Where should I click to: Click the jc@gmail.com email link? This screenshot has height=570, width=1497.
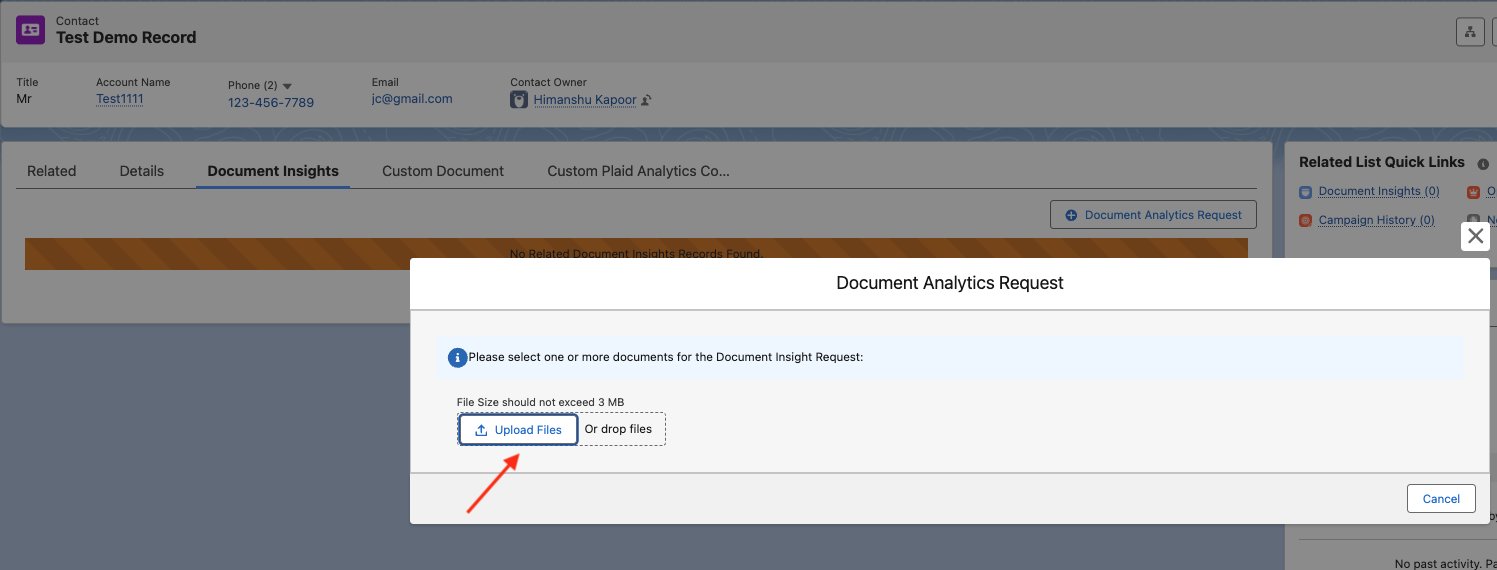click(x=412, y=99)
